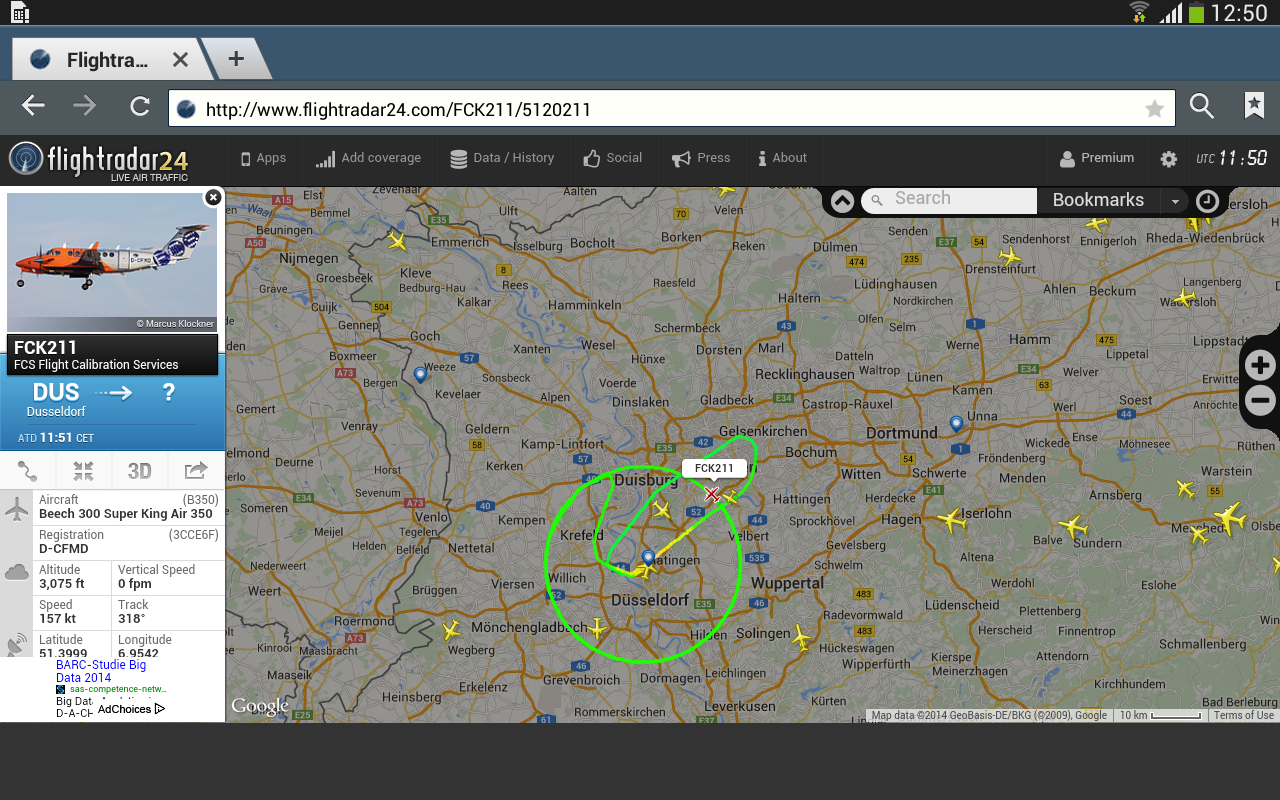Zoom out the map with minus button

coord(1260,401)
